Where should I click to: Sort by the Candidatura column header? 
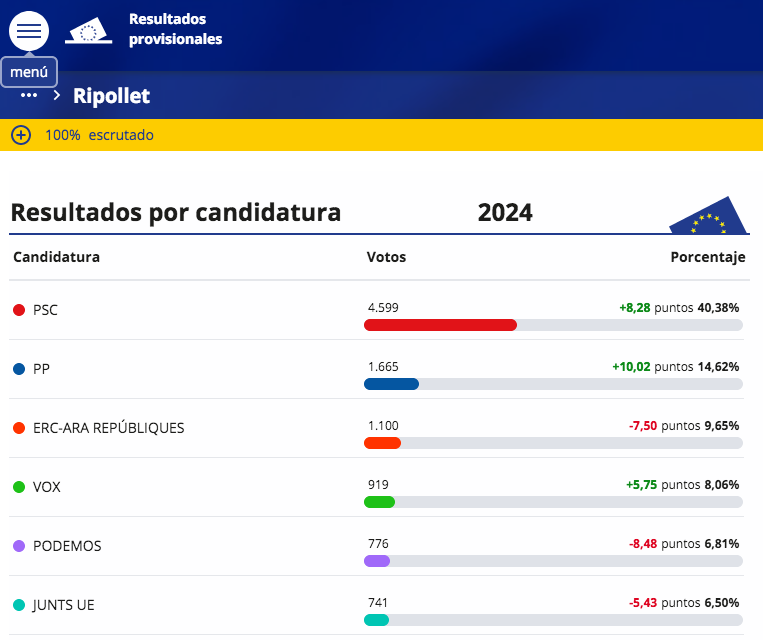(56, 257)
